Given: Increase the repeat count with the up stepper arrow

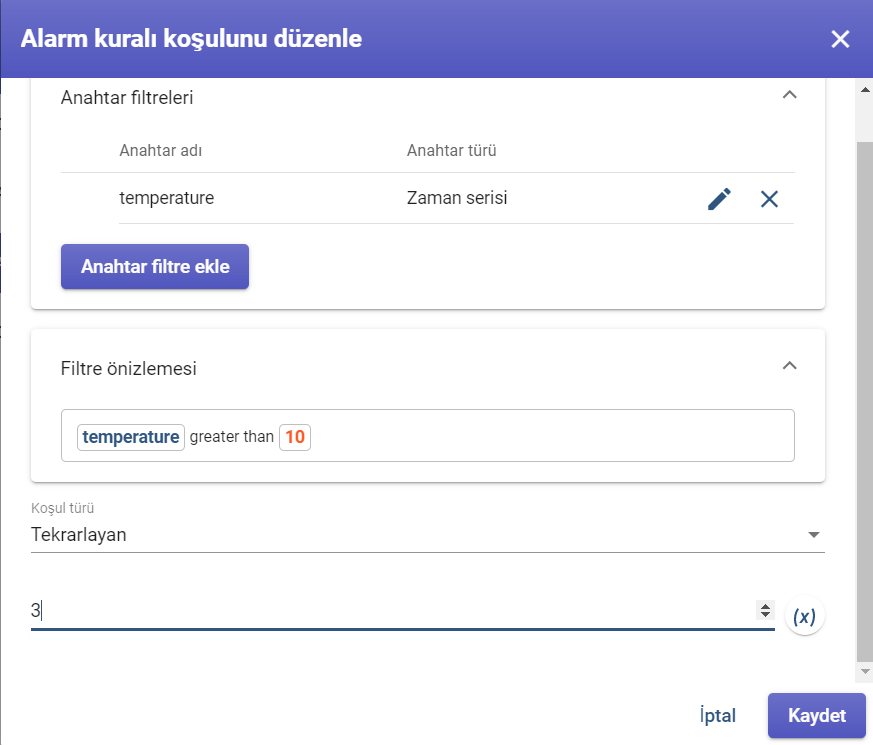Looking at the screenshot, I should [766, 606].
